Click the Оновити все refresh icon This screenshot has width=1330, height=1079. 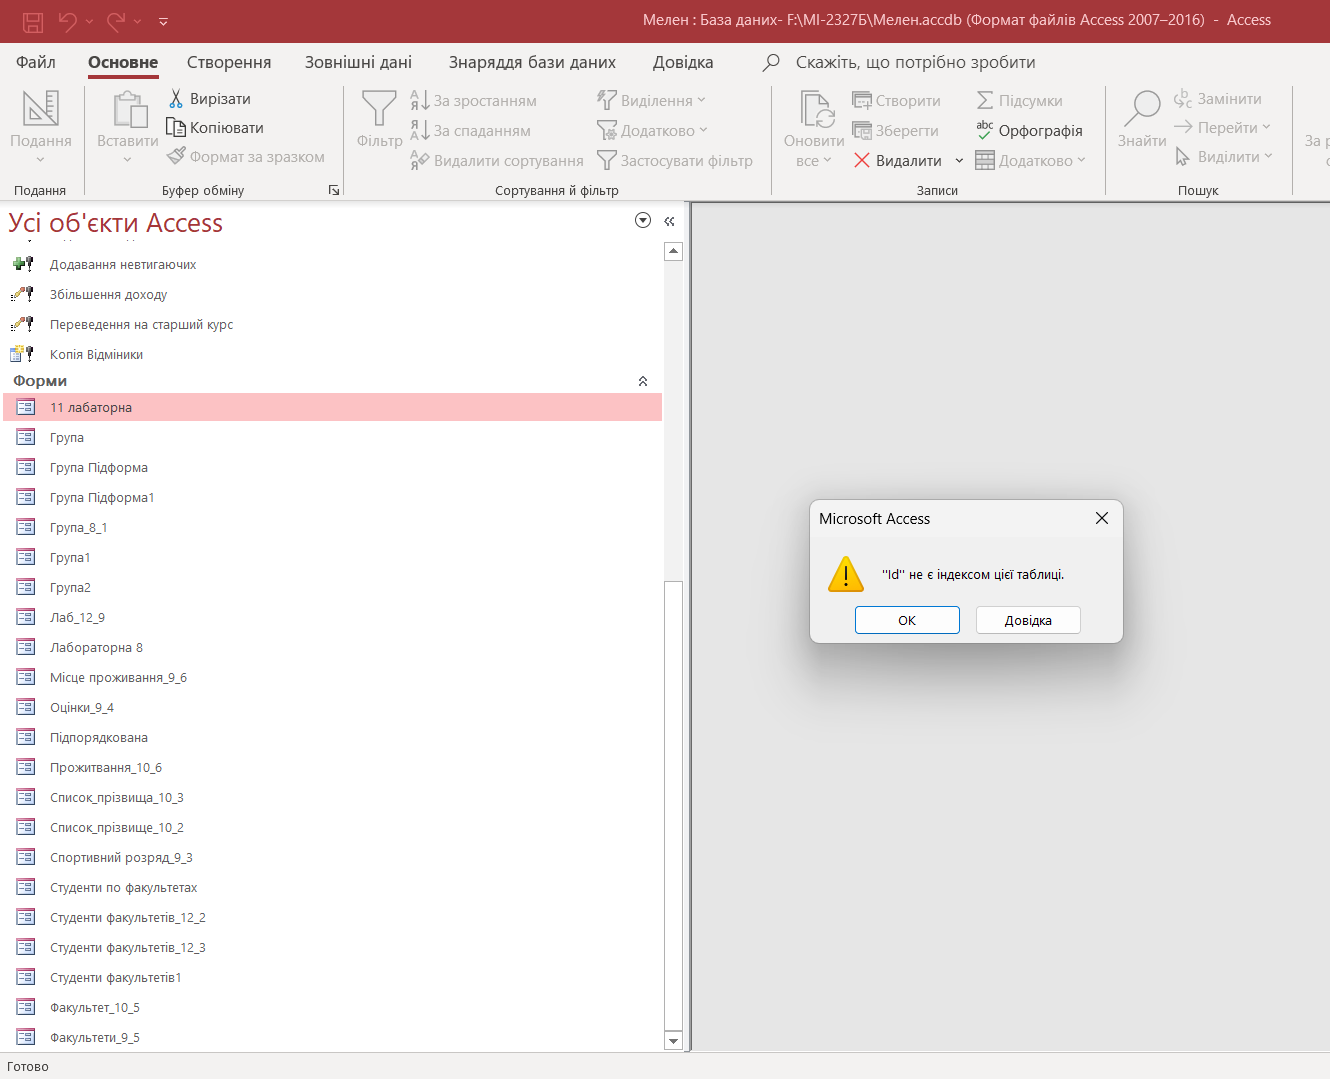point(817,108)
